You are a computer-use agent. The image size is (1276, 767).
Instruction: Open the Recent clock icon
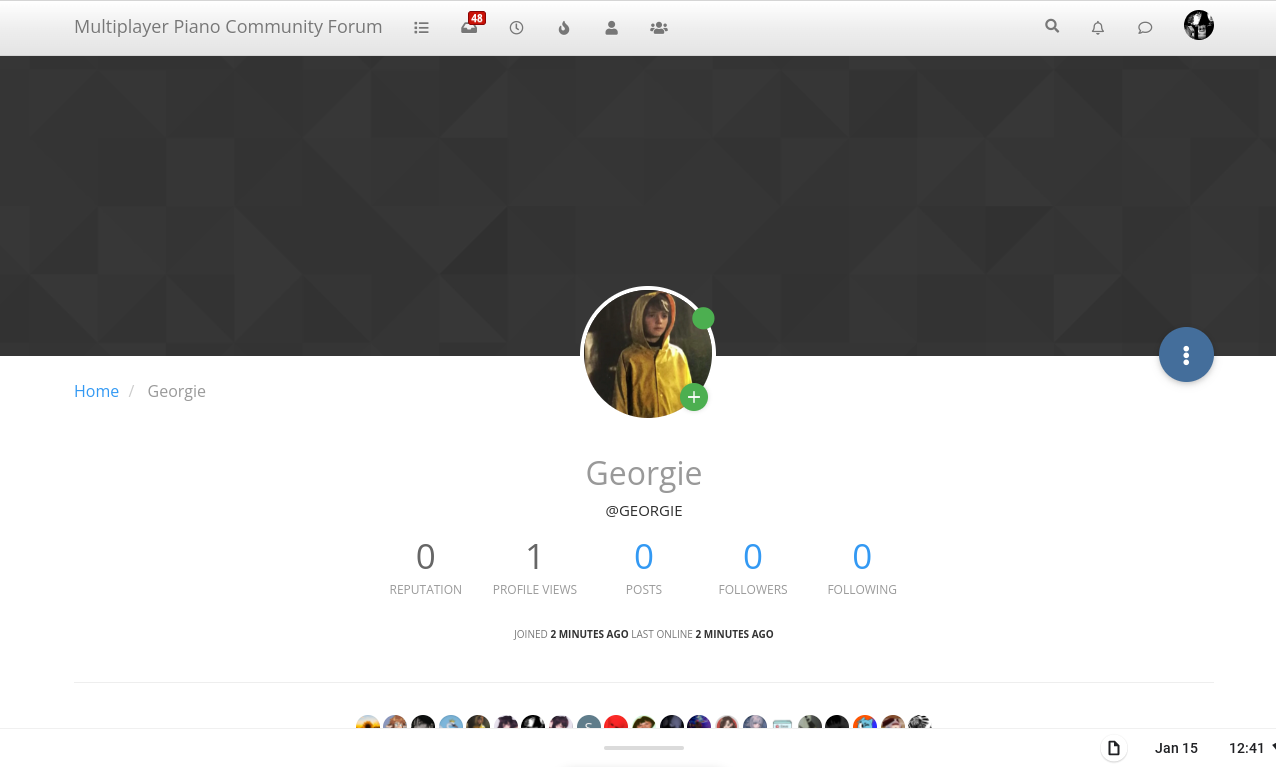516,28
